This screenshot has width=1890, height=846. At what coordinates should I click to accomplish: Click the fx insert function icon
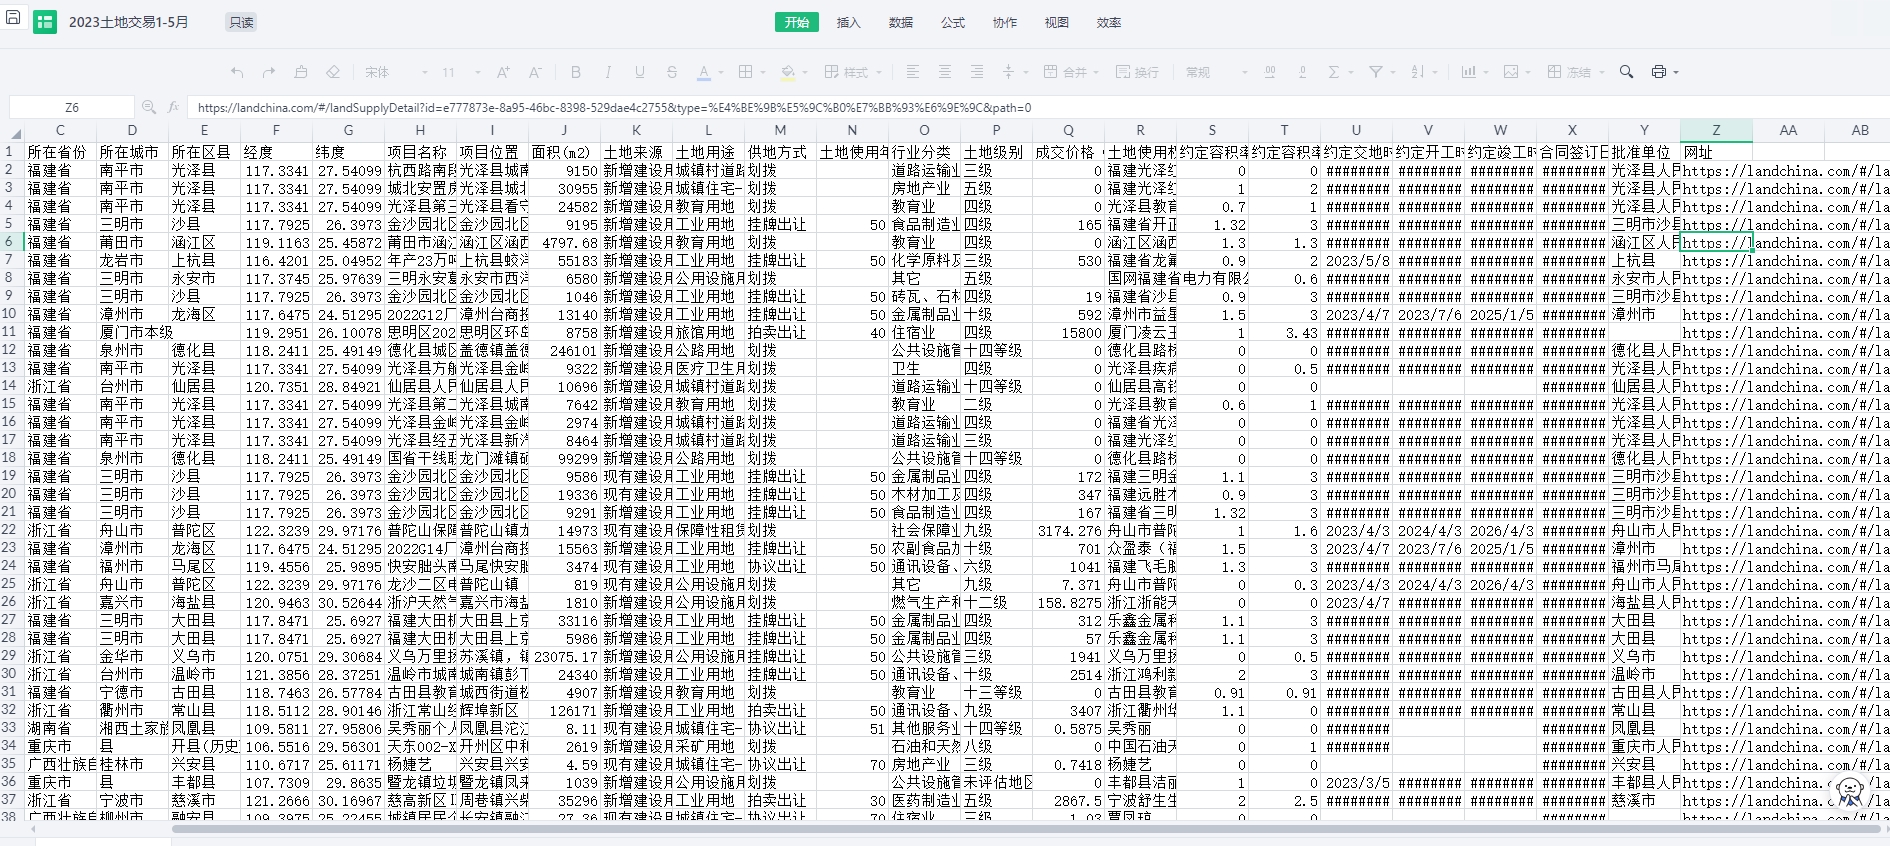tap(174, 107)
